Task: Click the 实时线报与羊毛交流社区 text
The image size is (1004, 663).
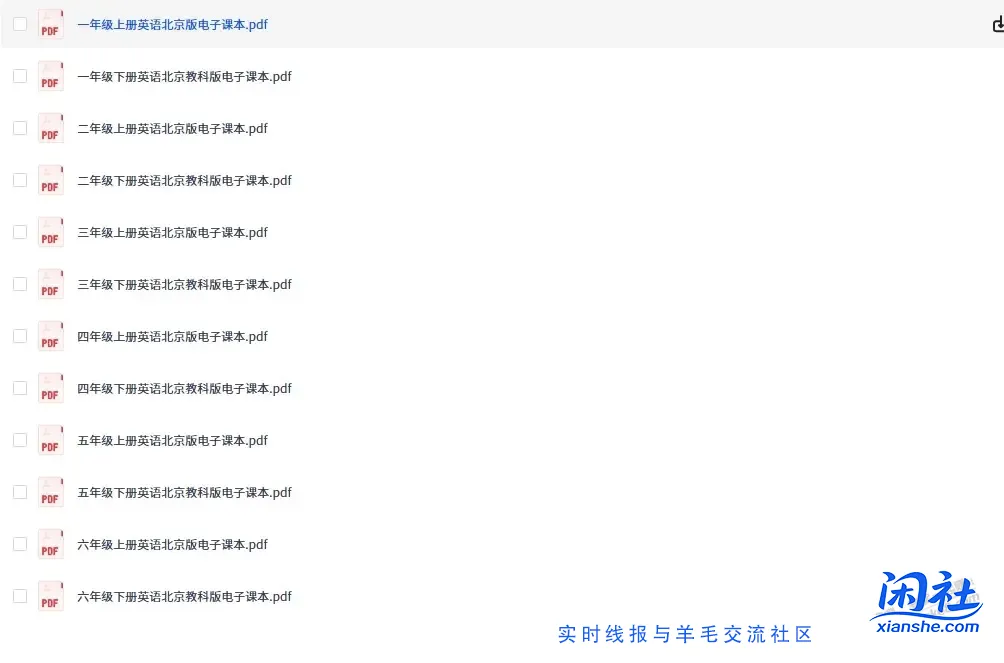Action: pos(687,634)
